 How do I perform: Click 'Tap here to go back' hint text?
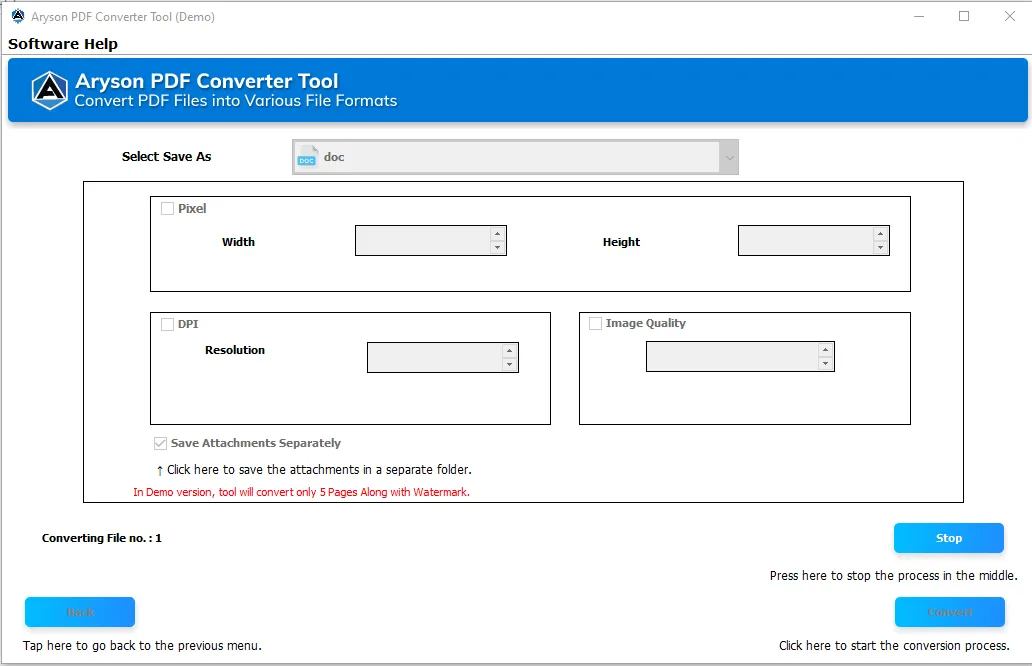click(142, 646)
